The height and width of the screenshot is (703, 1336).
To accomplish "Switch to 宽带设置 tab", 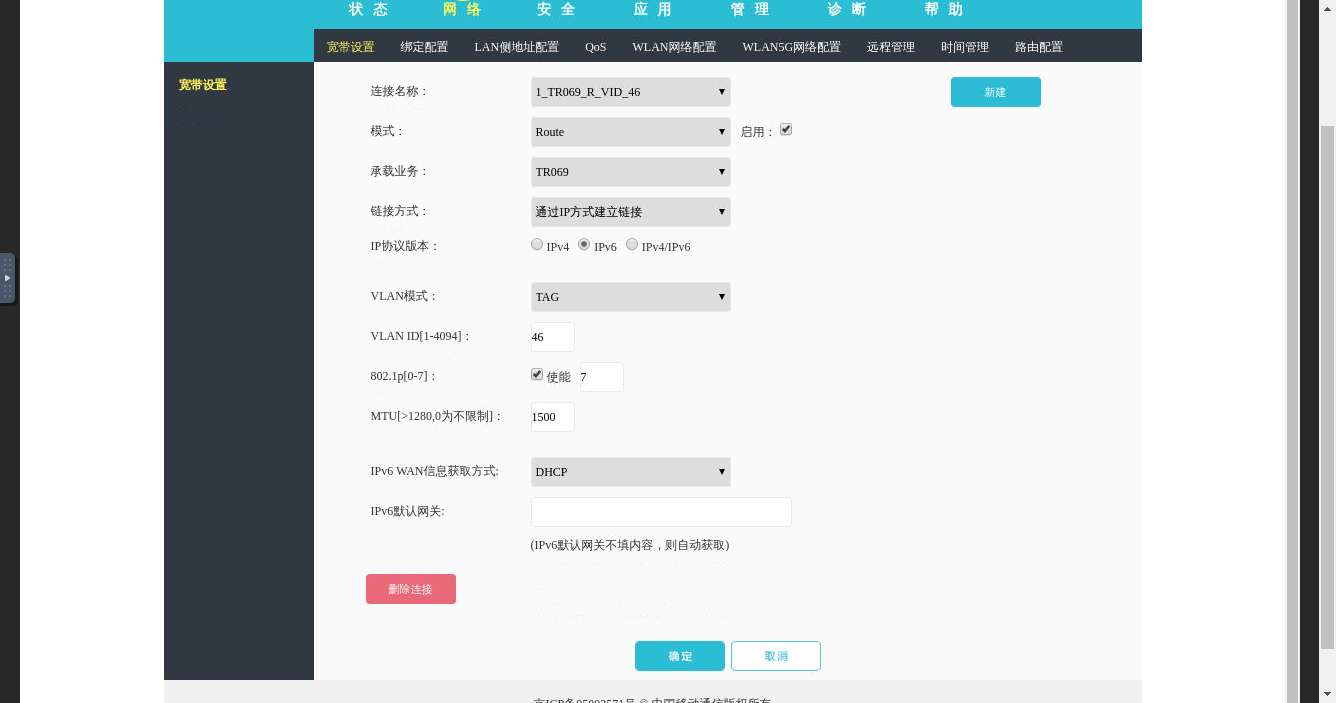I will [x=350, y=47].
